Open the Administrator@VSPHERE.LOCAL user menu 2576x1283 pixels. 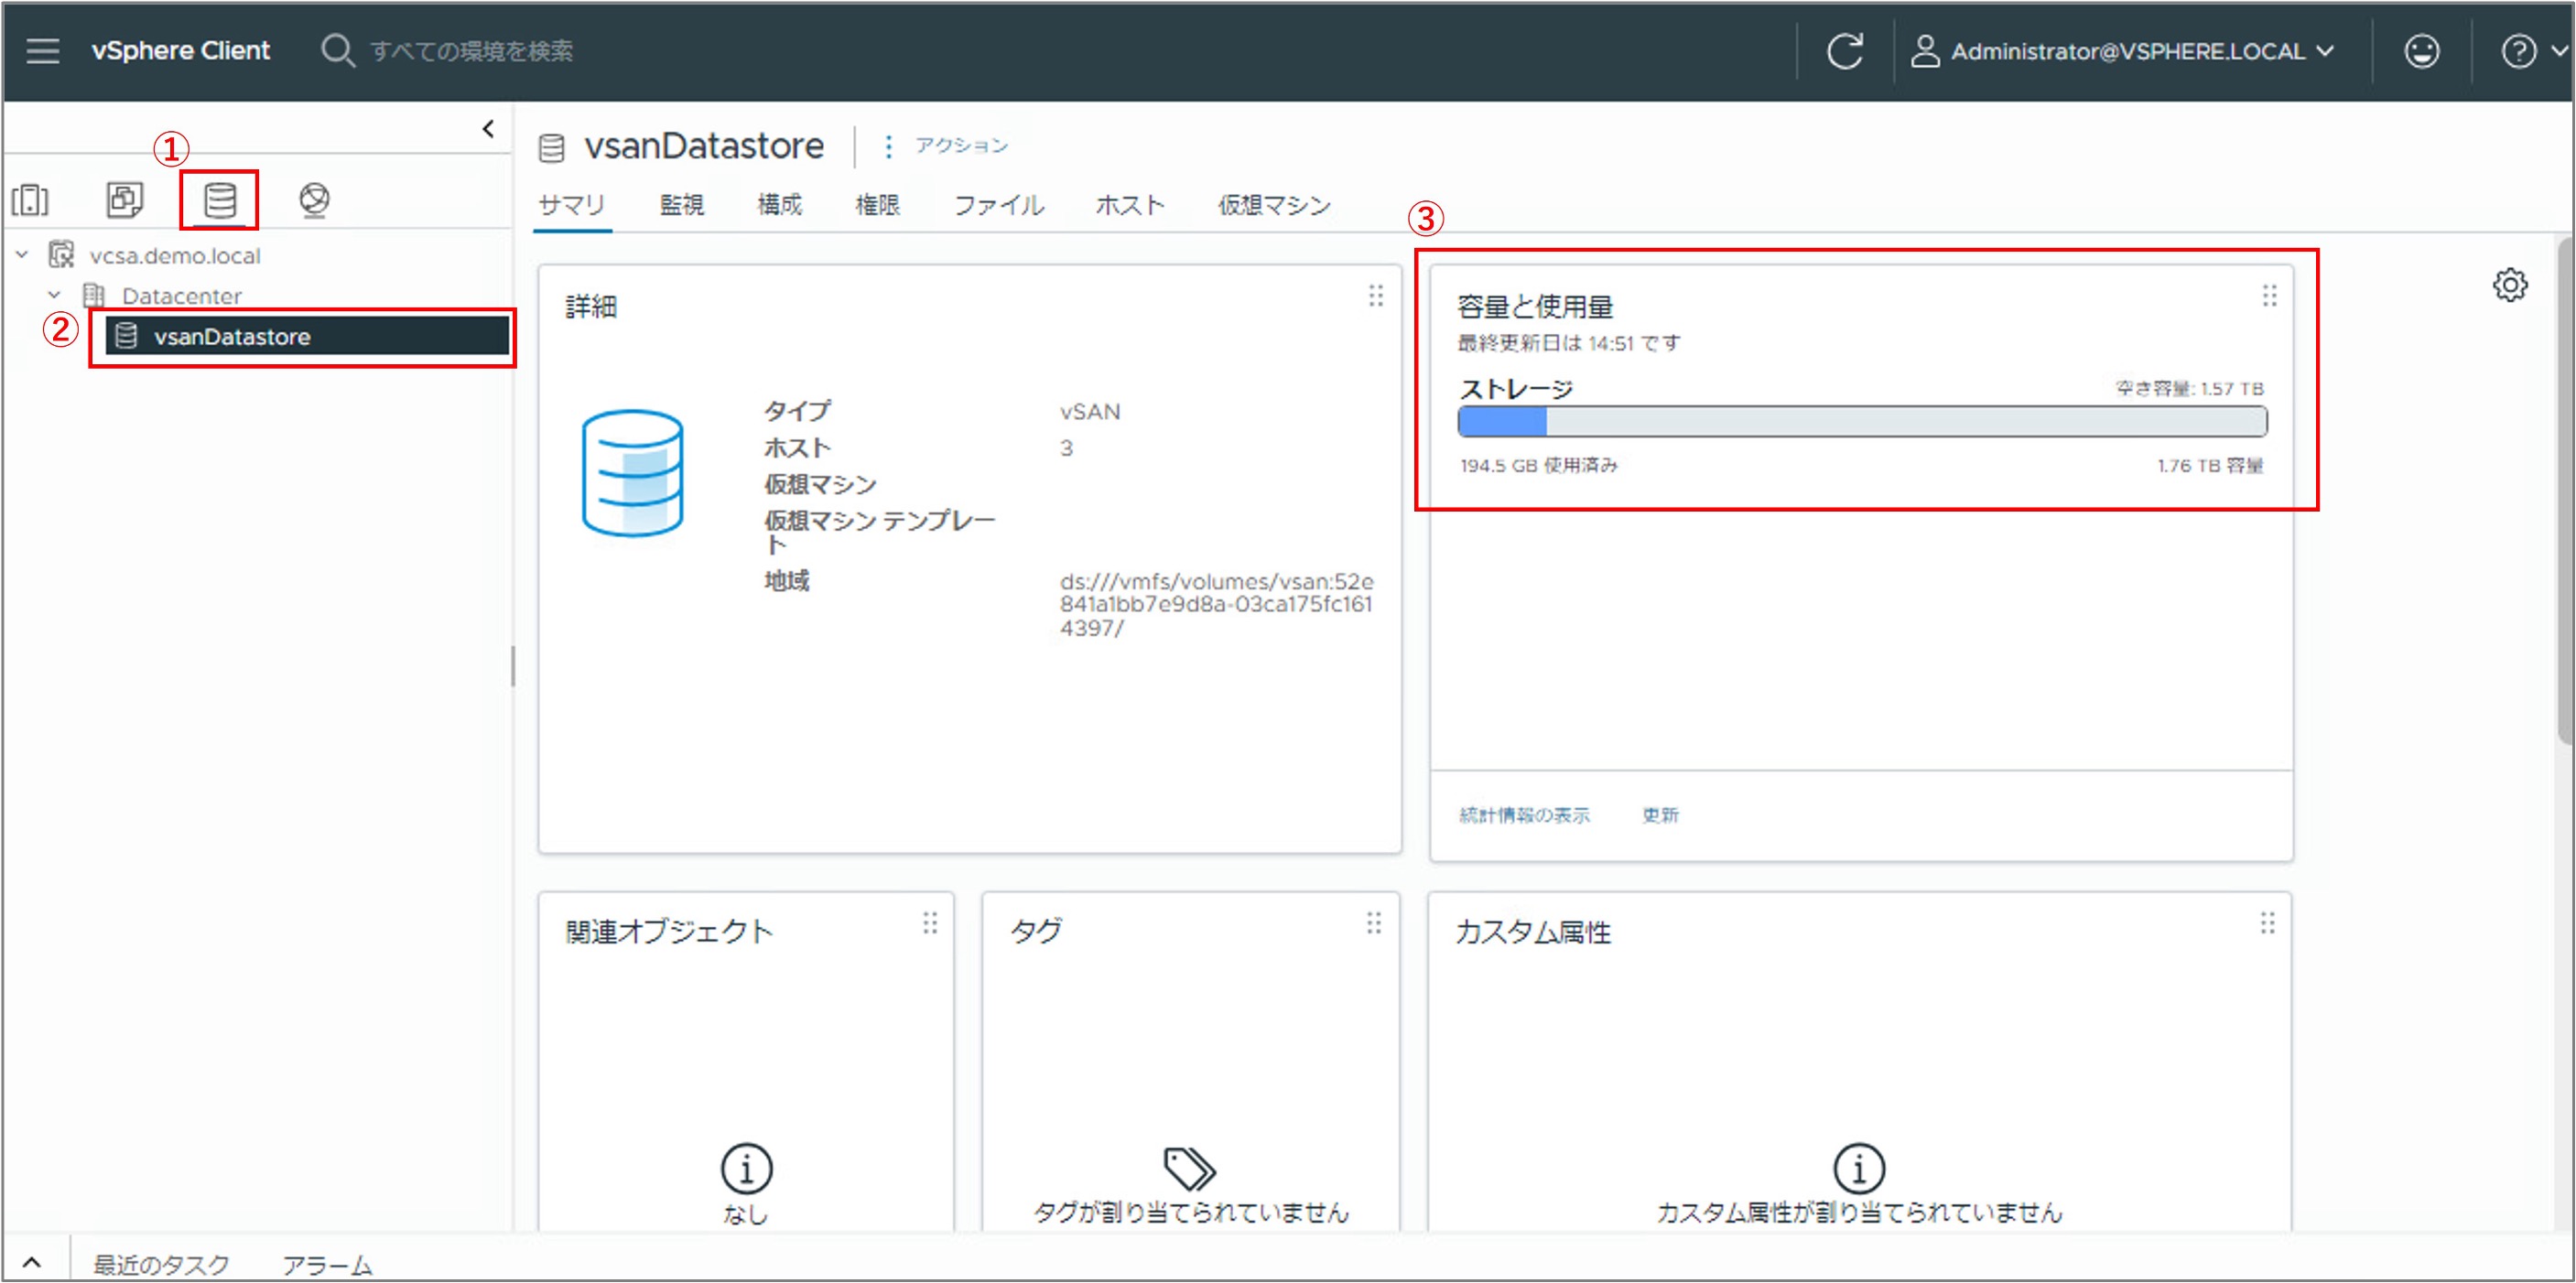2123,51
